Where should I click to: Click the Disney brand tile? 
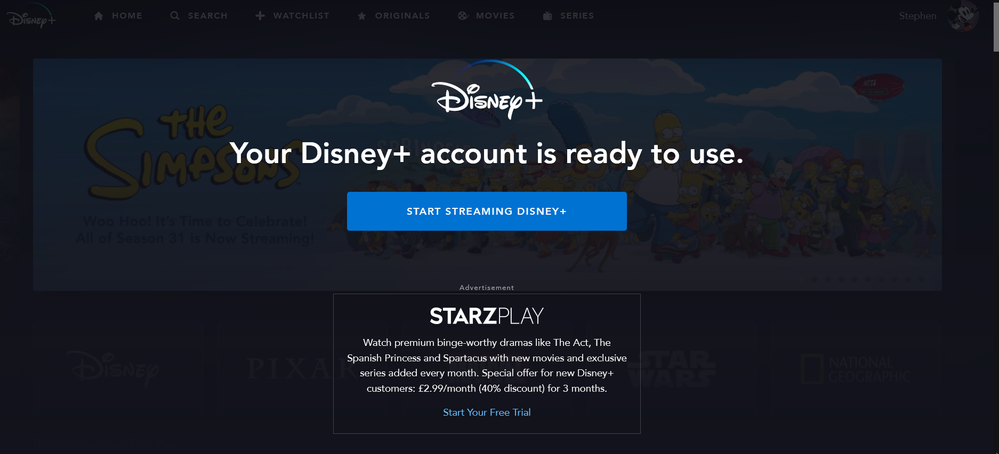pyautogui.click(x=124, y=367)
